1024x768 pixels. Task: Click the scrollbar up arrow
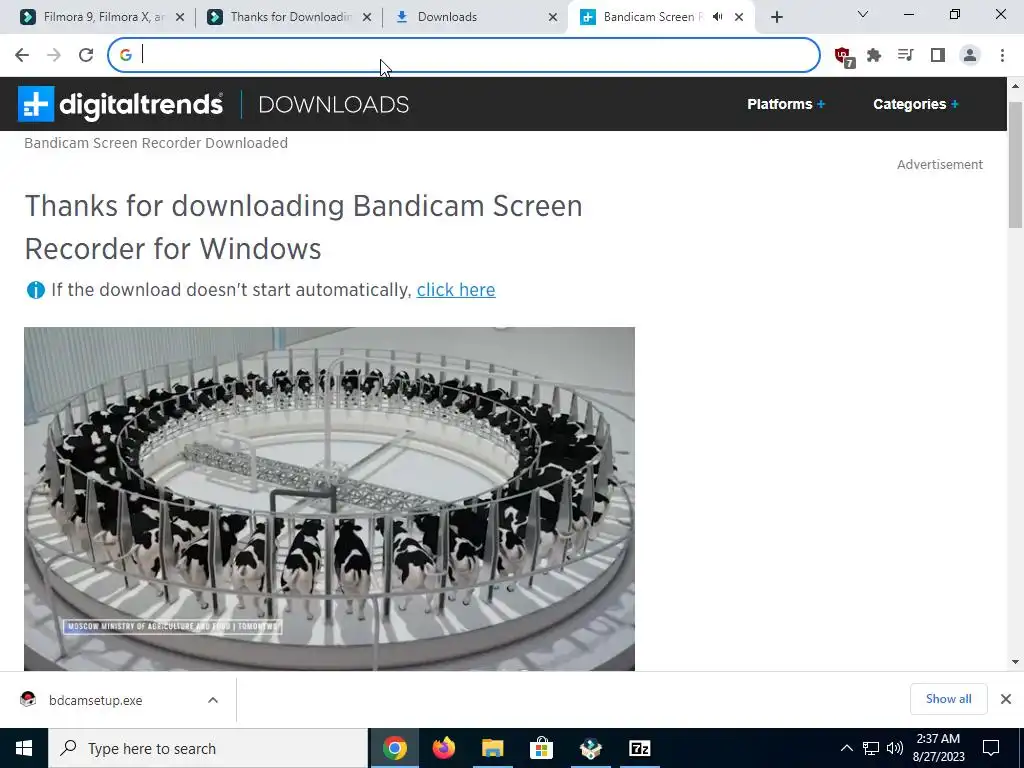pyautogui.click(x=1016, y=86)
